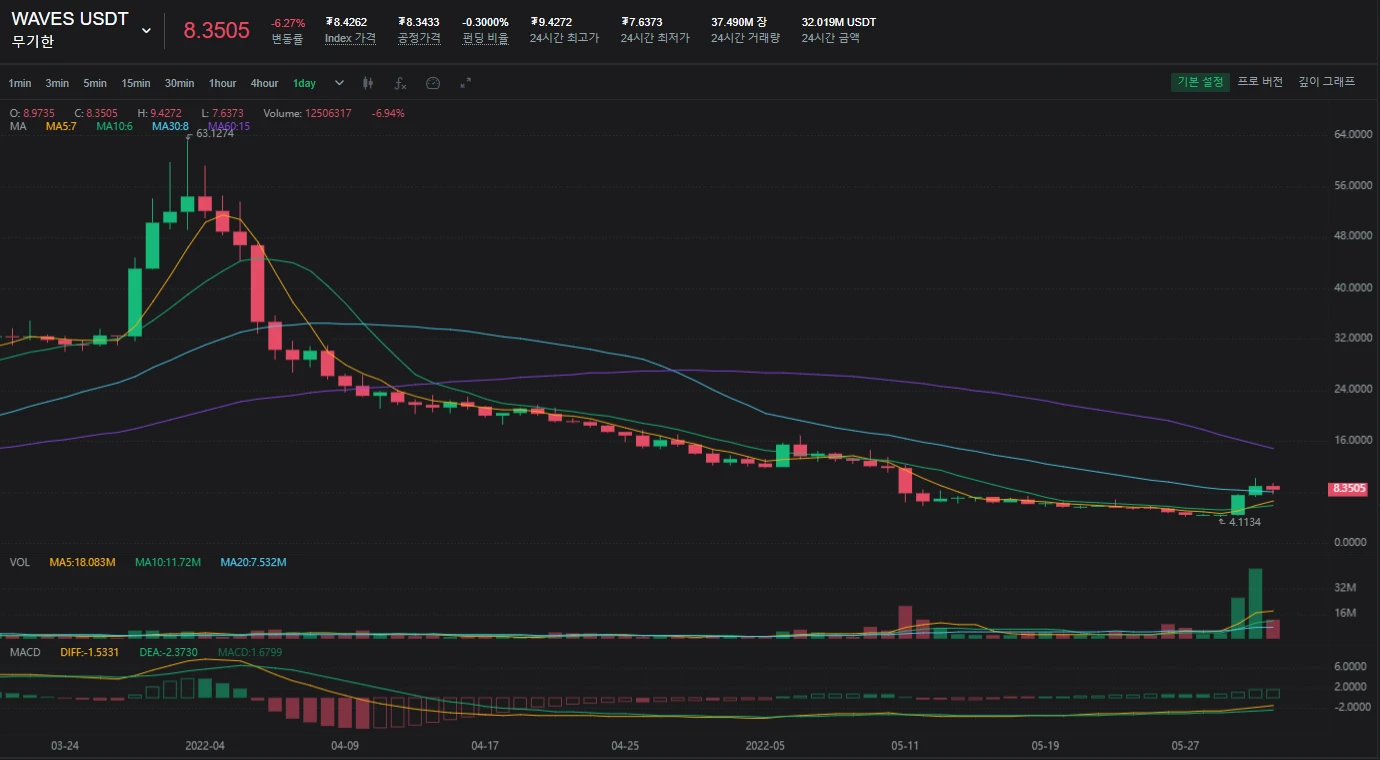Click the DIFF:-1.5331 value
This screenshot has height=760, width=1380.
pos(90,652)
